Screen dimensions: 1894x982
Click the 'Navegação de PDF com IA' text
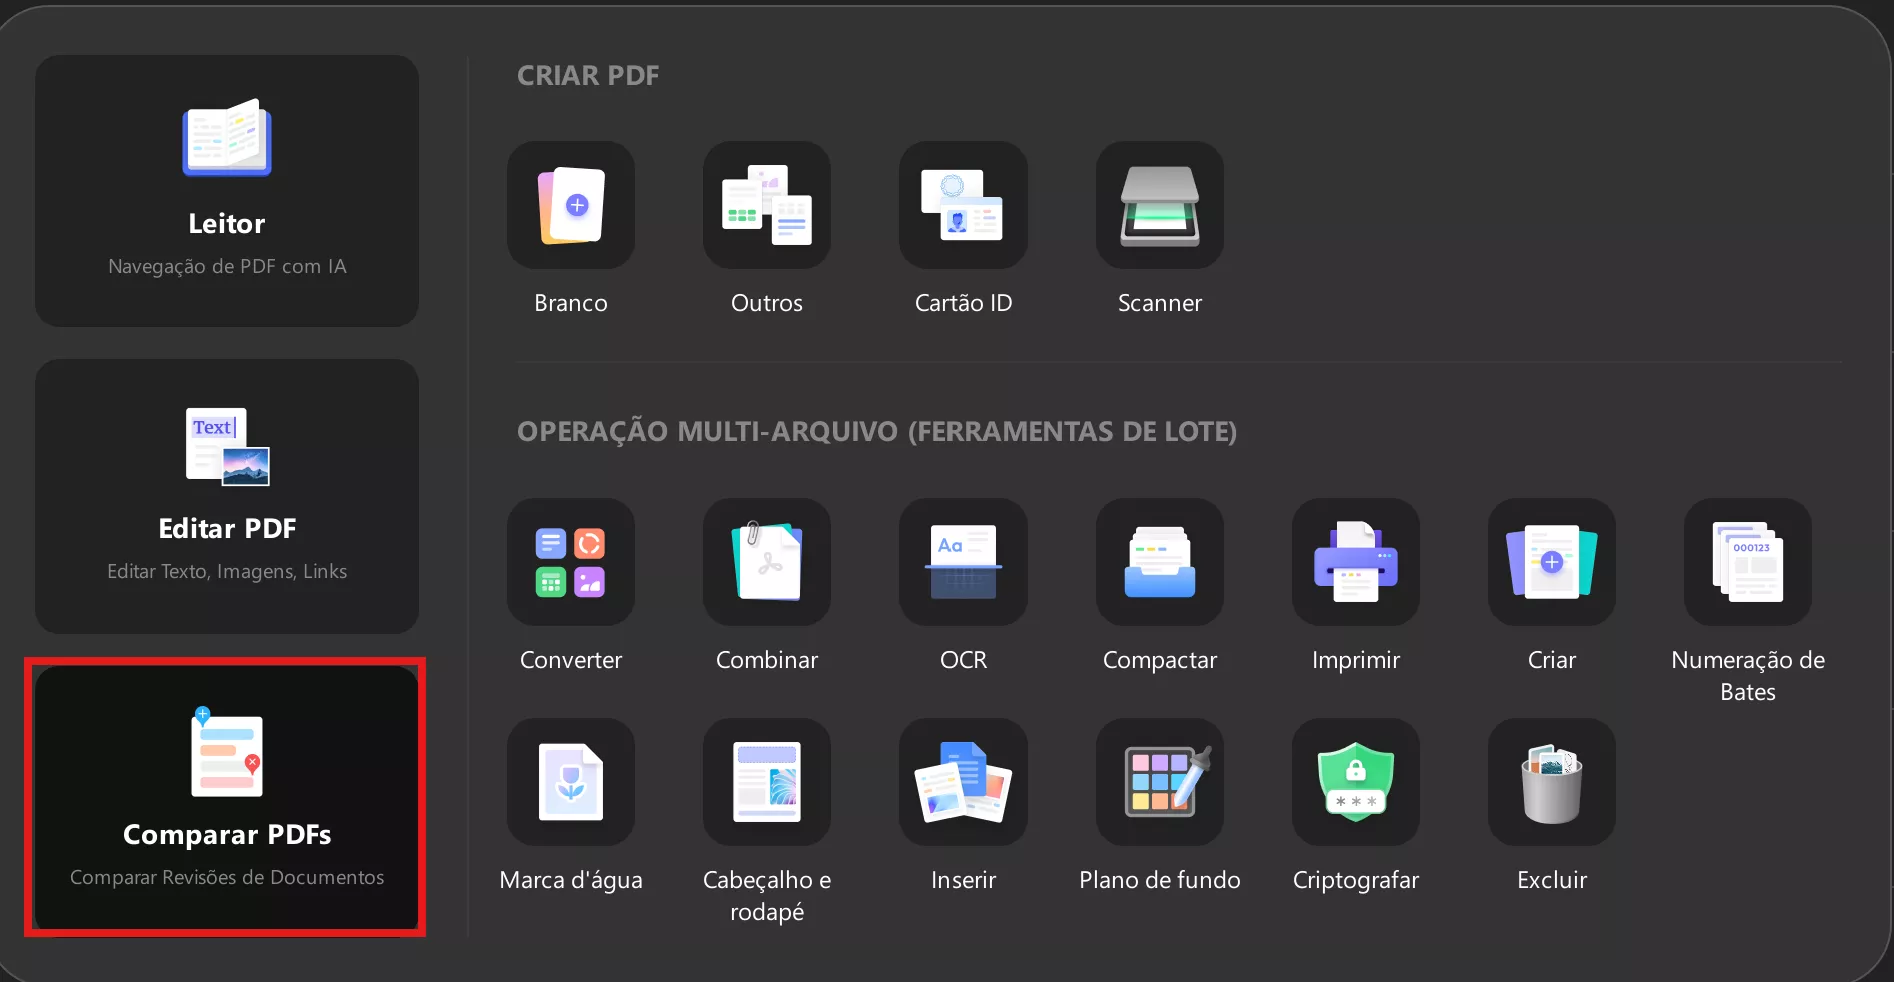[x=227, y=266]
